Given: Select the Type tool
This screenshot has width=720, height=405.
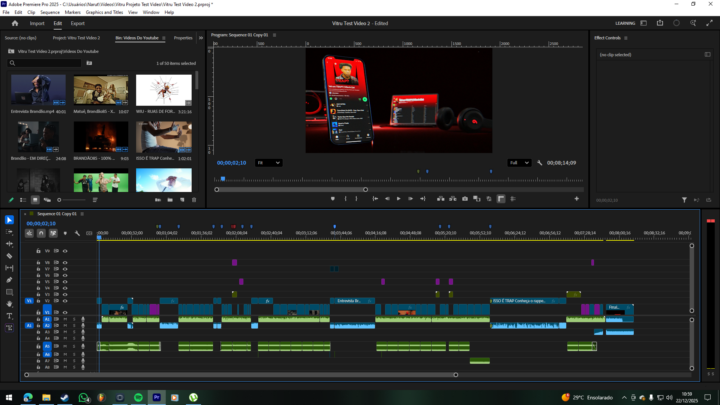Looking at the screenshot, I should tap(9, 315).
